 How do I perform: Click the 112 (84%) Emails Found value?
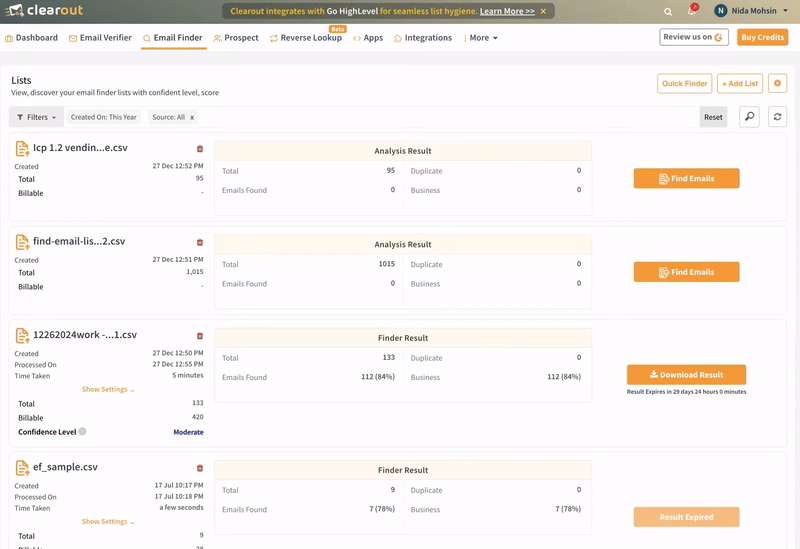coord(378,377)
